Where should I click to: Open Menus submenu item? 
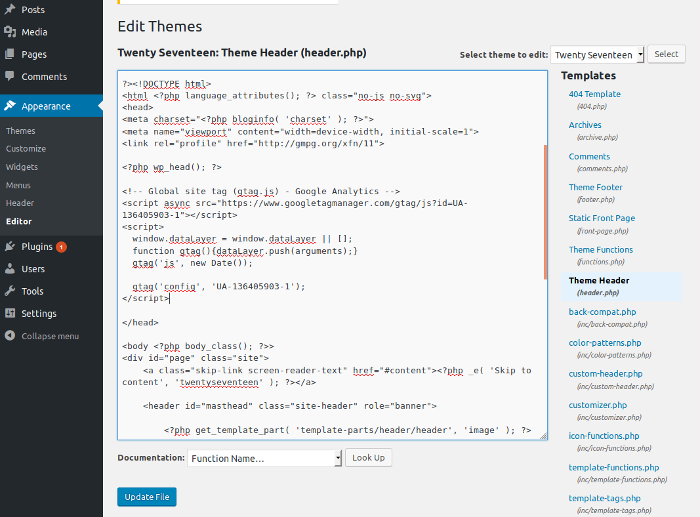click(18, 185)
